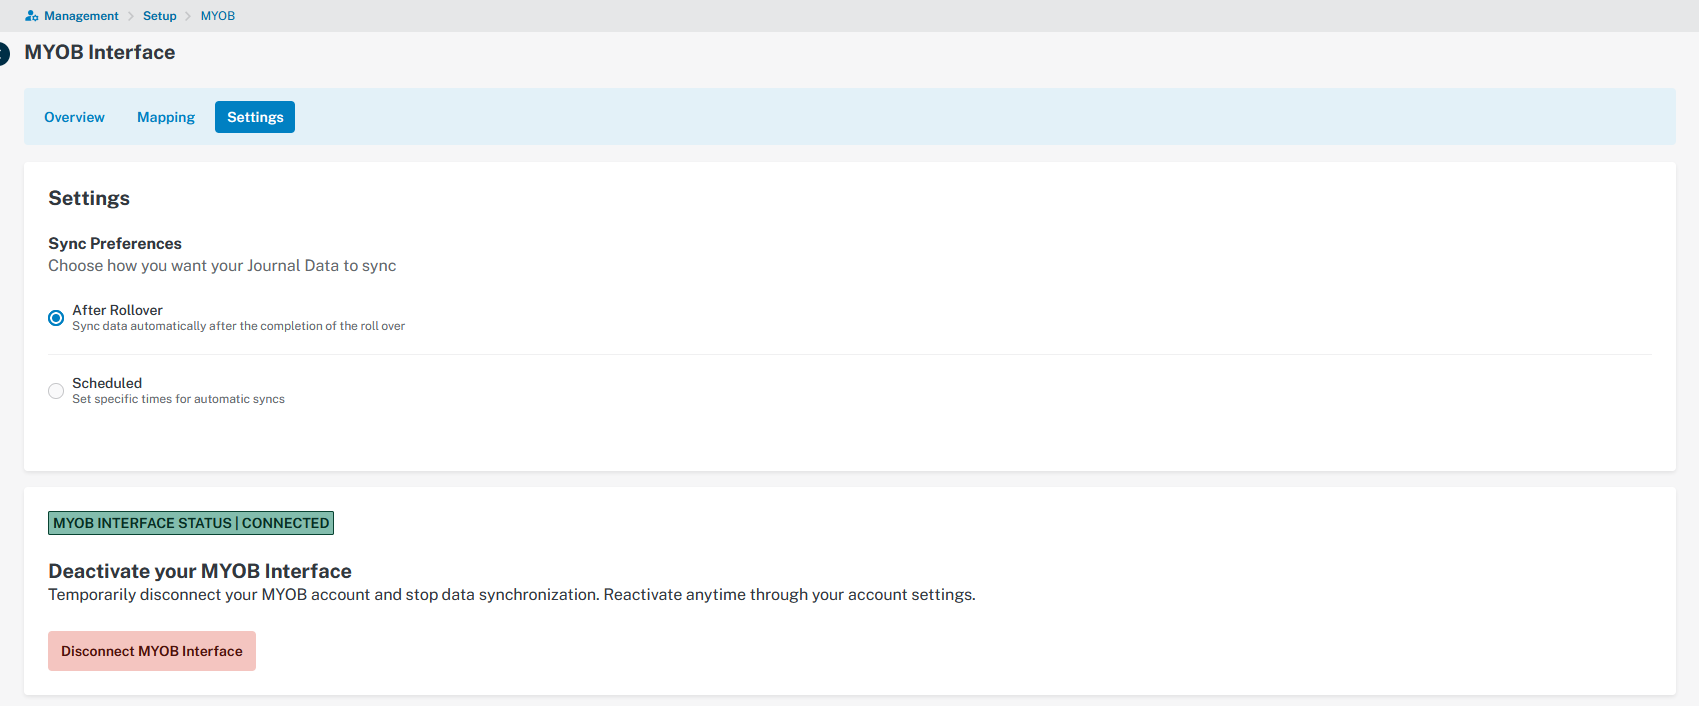Go to the Setup breadcrumb

pos(160,16)
